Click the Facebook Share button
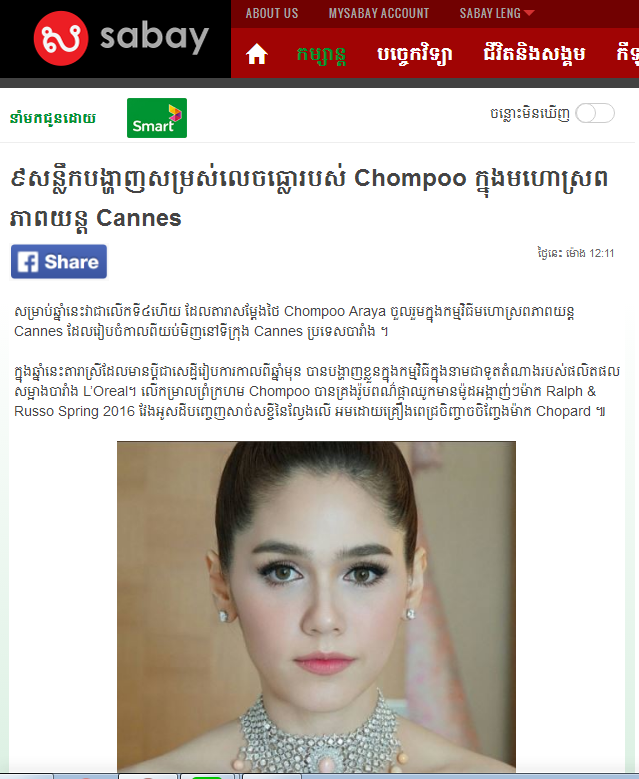The image size is (639, 779). coord(59,261)
